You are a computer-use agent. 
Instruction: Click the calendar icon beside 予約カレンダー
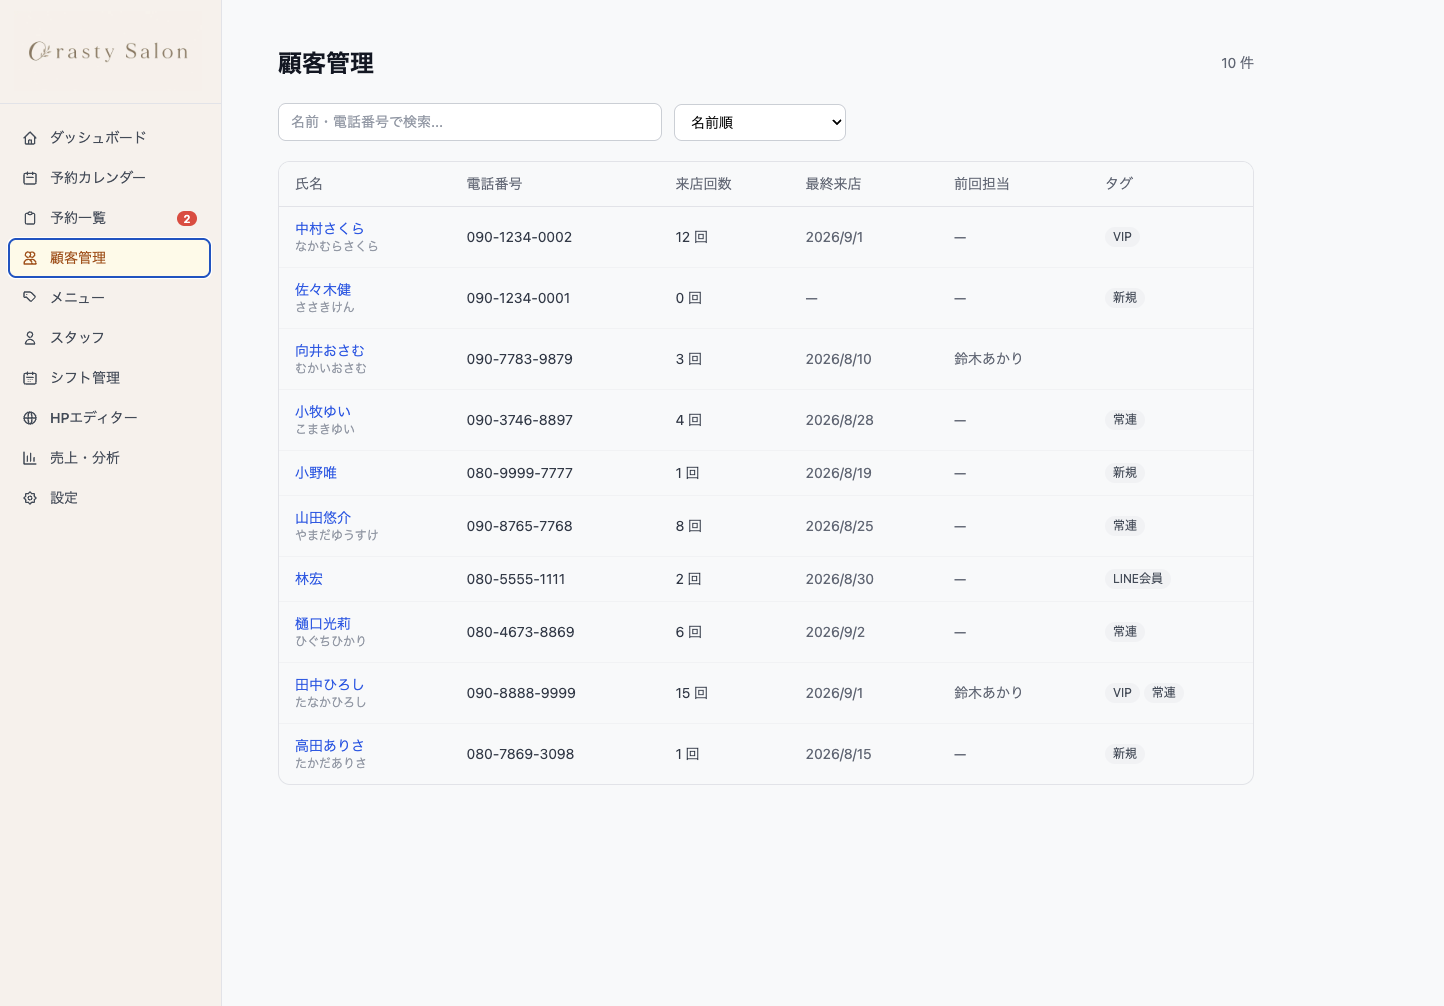tap(30, 178)
